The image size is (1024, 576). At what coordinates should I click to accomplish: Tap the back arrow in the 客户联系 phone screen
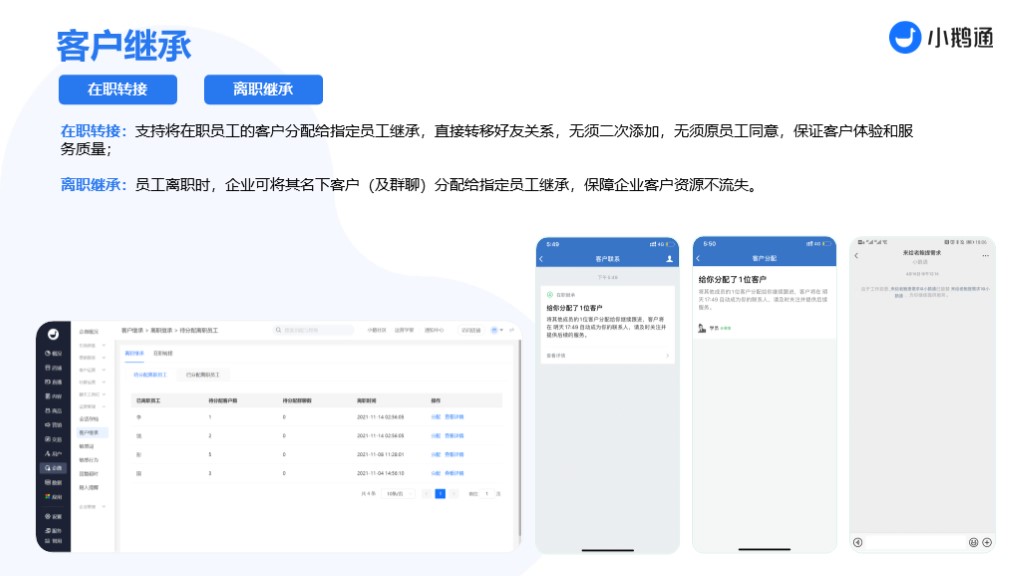541,259
